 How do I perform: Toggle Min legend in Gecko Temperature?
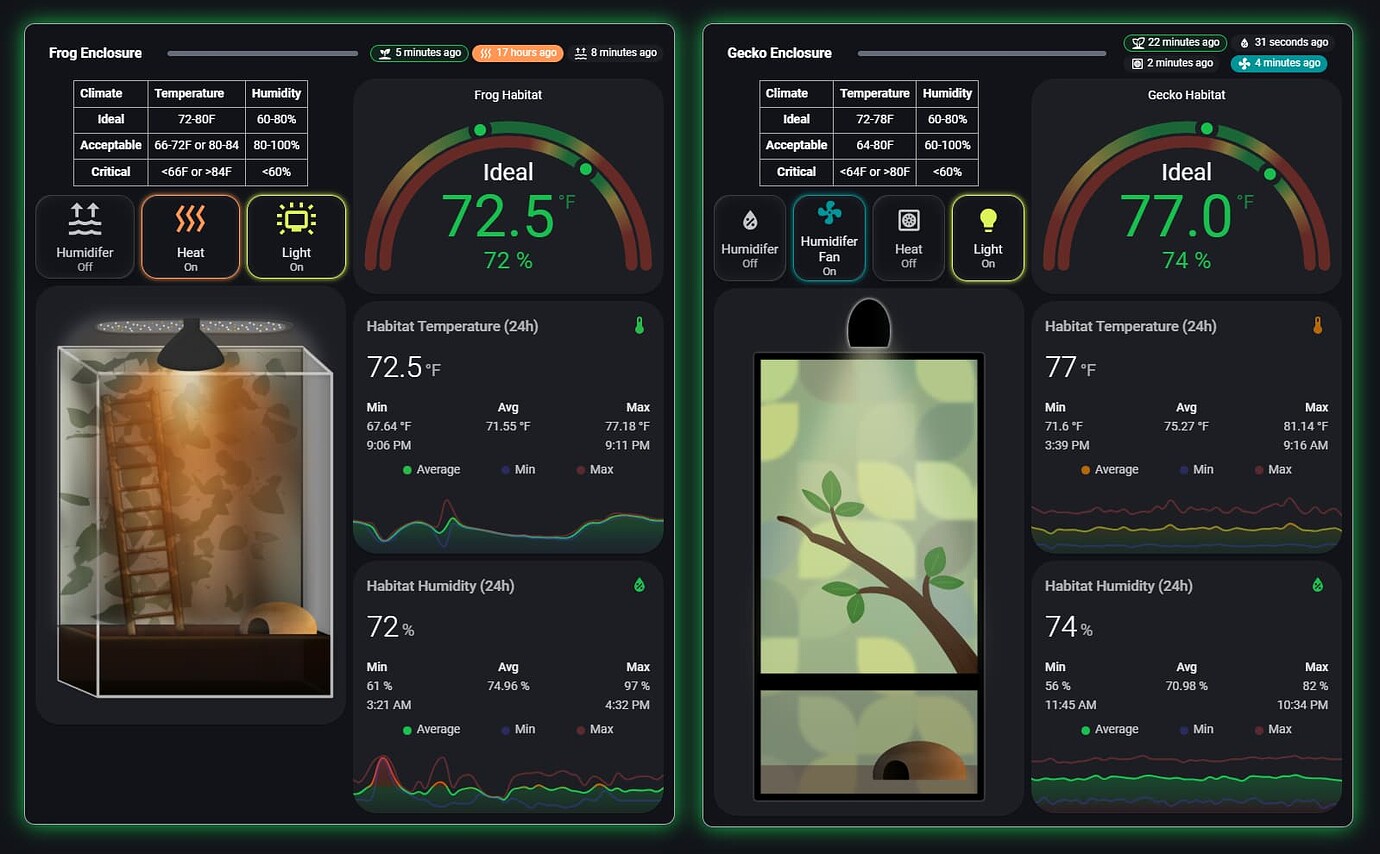coord(1195,470)
